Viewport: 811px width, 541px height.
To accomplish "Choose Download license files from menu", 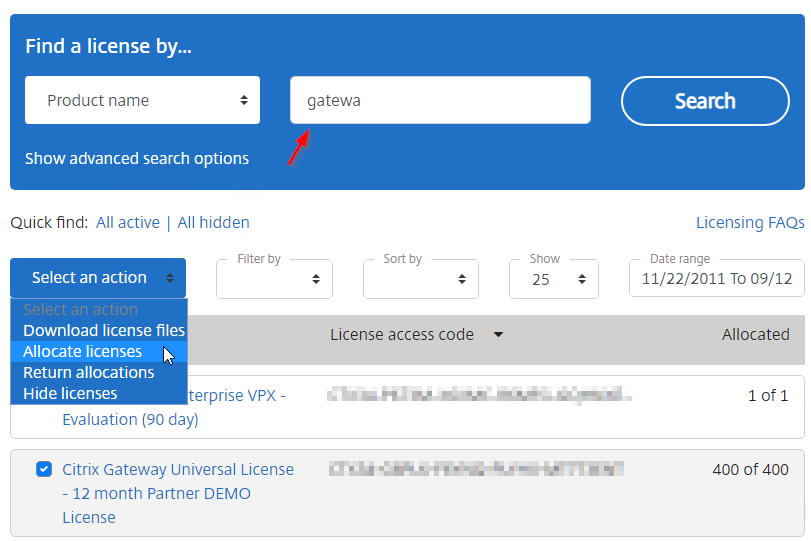I will (x=104, y=330).
